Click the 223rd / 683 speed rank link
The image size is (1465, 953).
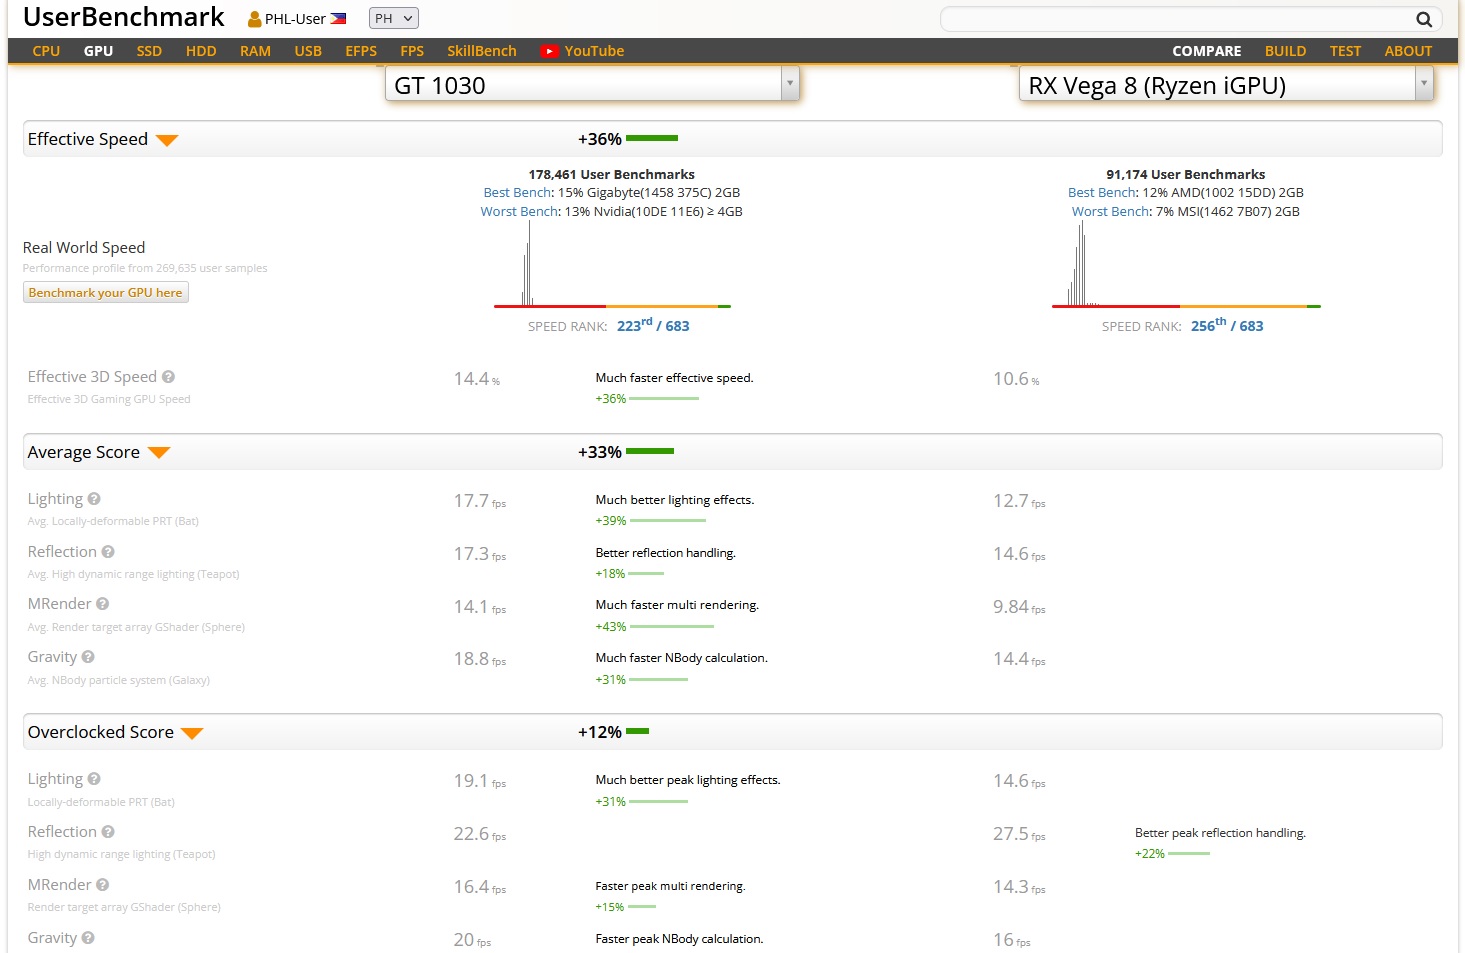pos(653,325)
